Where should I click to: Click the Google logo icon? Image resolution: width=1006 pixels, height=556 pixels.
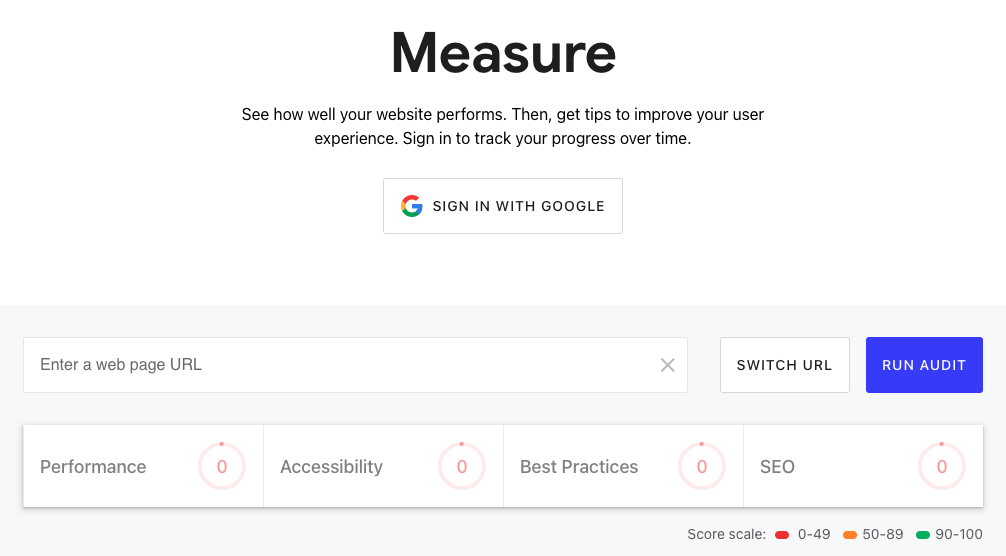point(412,206)
